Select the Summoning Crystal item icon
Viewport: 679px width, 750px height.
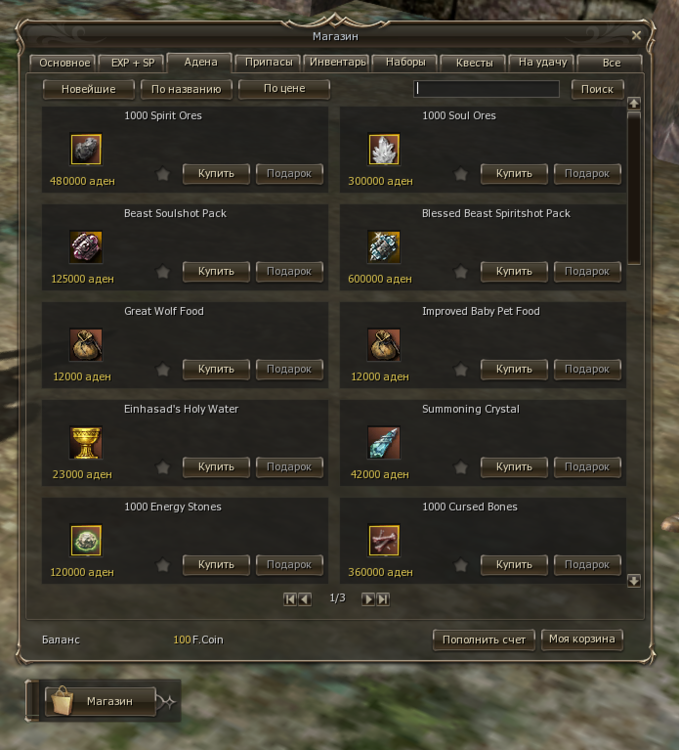(384, 442)
